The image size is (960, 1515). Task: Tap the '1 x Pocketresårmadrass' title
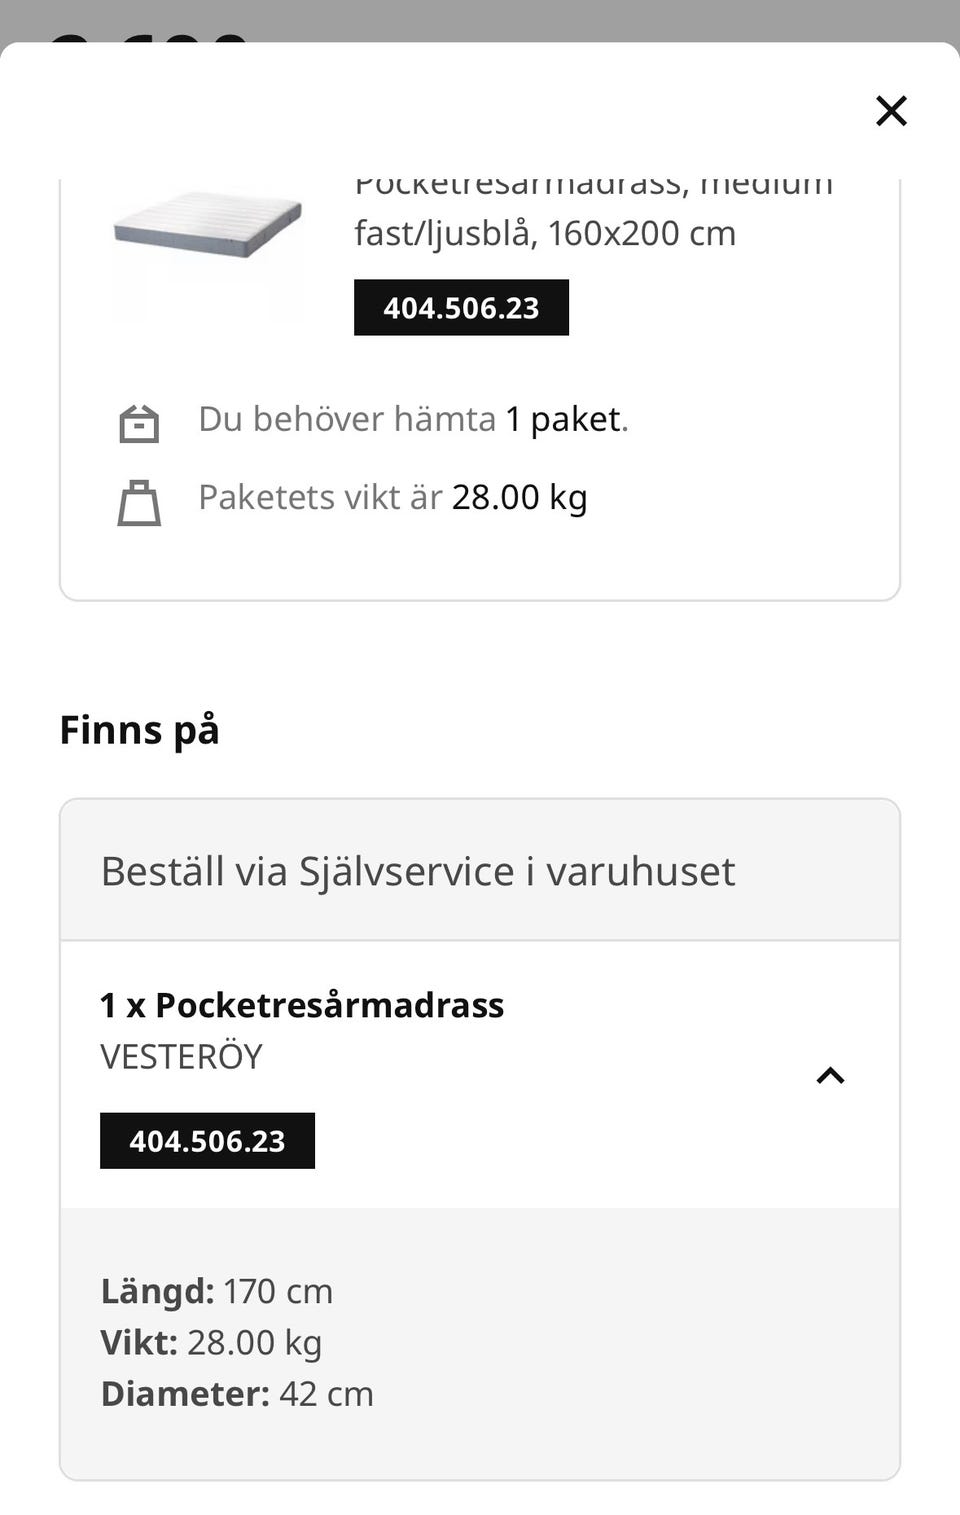tap(302, 1005)
